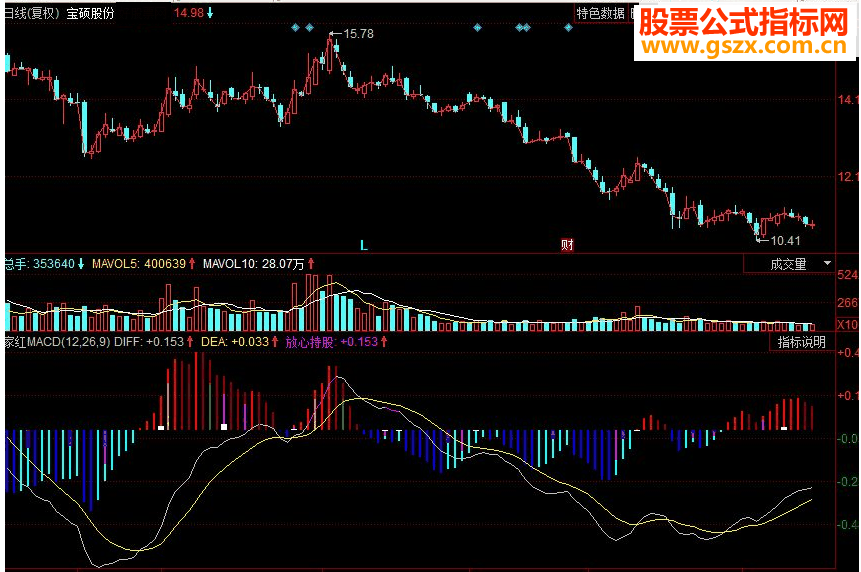Click the first blue diamond info marker
861x572 pixels.
(295, 27)
